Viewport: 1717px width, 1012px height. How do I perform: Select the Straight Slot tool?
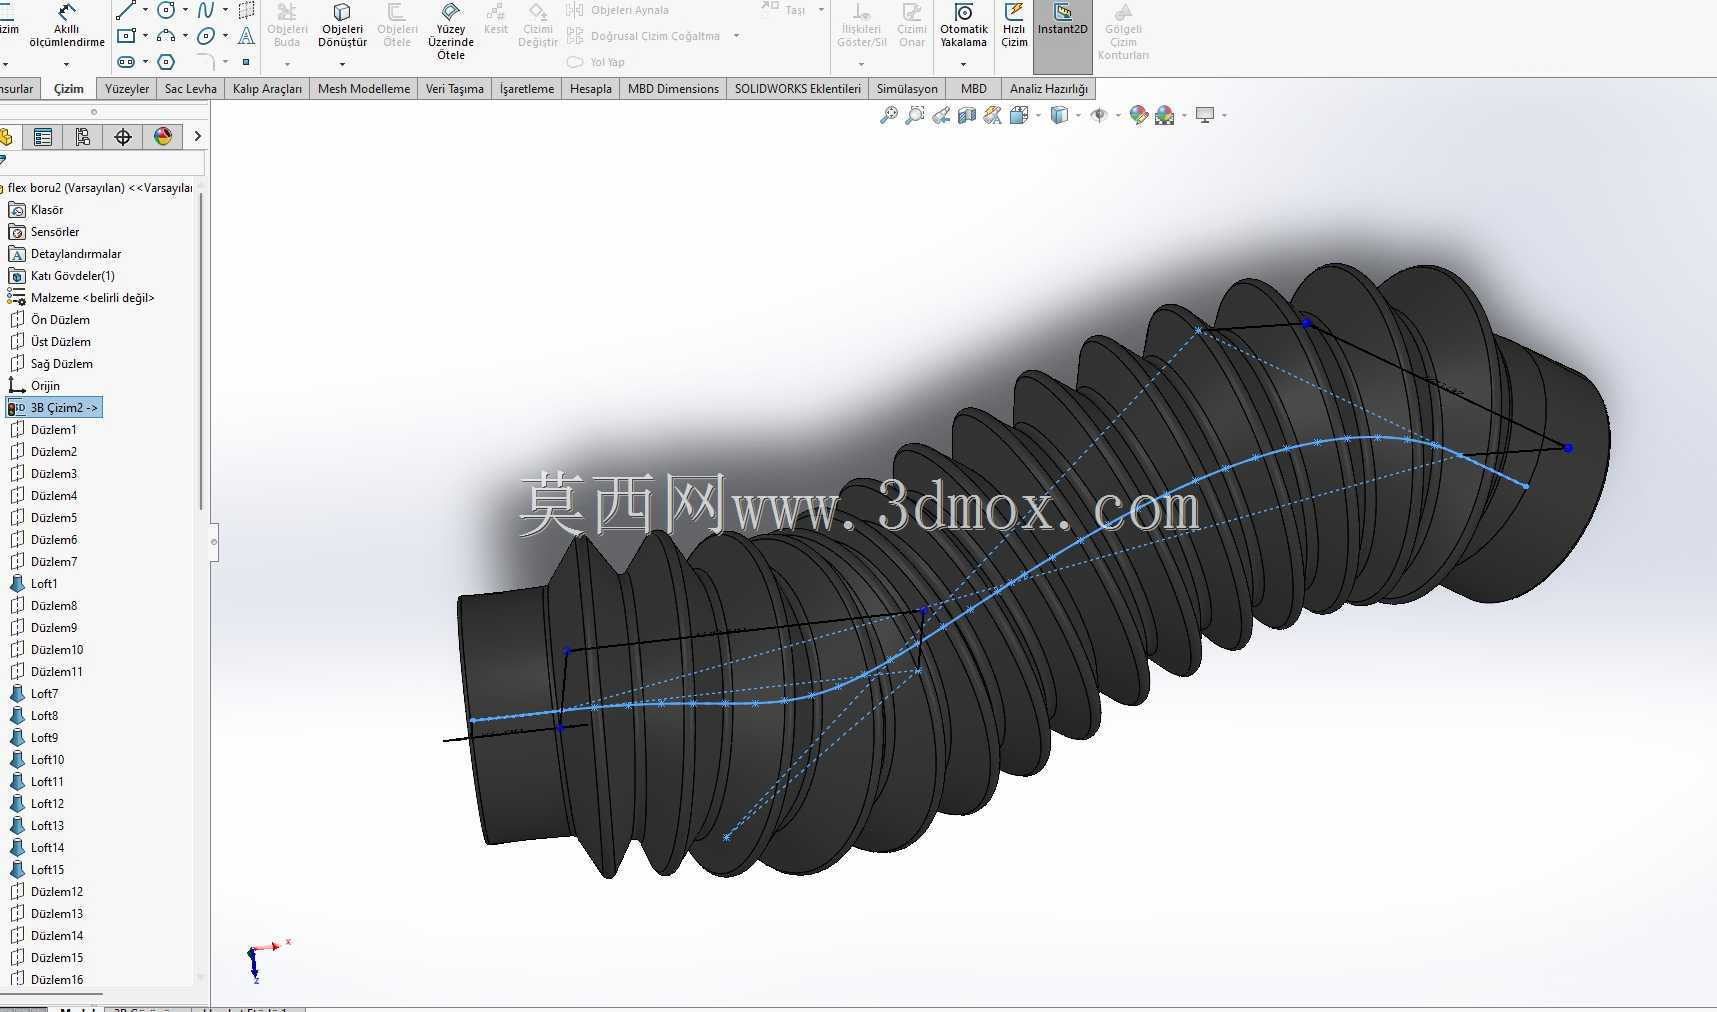(126, 62)
